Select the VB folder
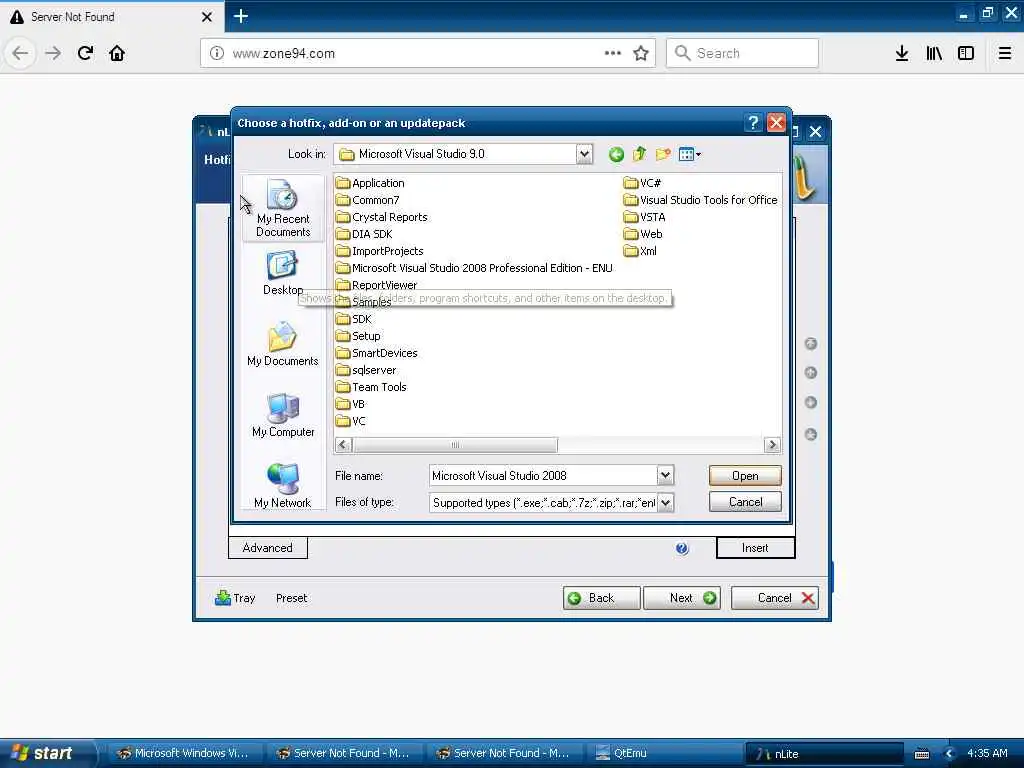Screen dimensions: 1024x768 [351, 404]
